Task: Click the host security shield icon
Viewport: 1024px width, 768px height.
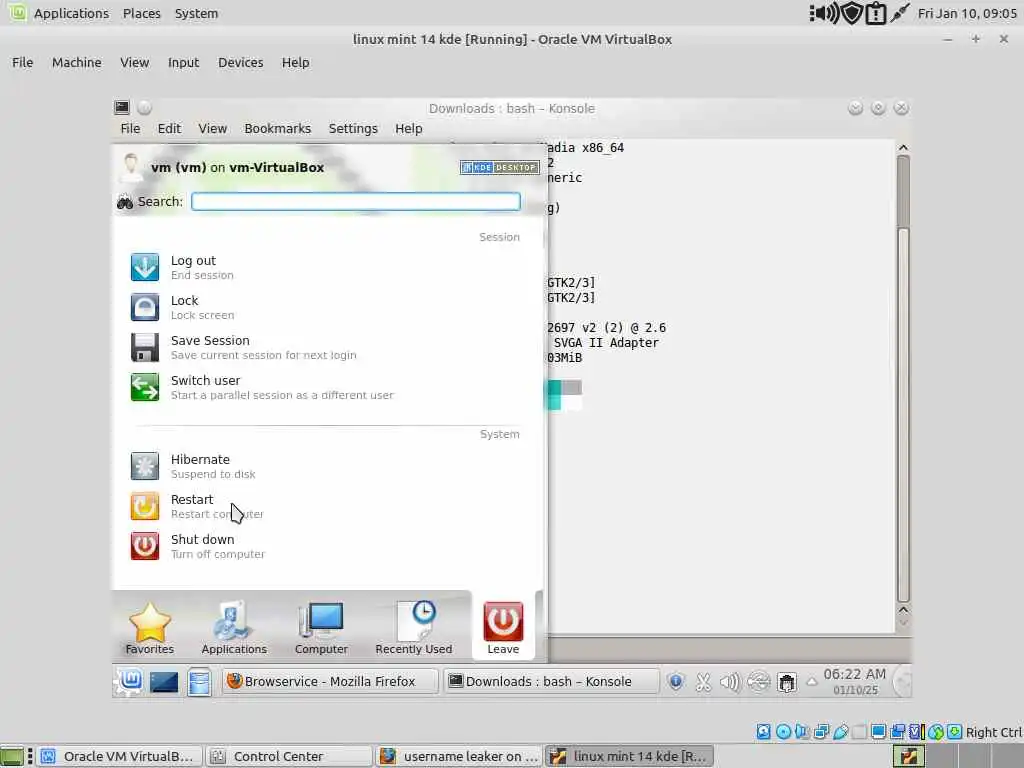Action: (x=852, y=13)
